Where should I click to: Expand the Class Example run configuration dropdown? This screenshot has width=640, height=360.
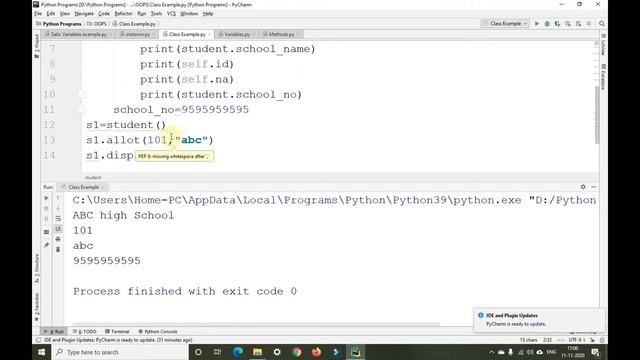[505, 24]
